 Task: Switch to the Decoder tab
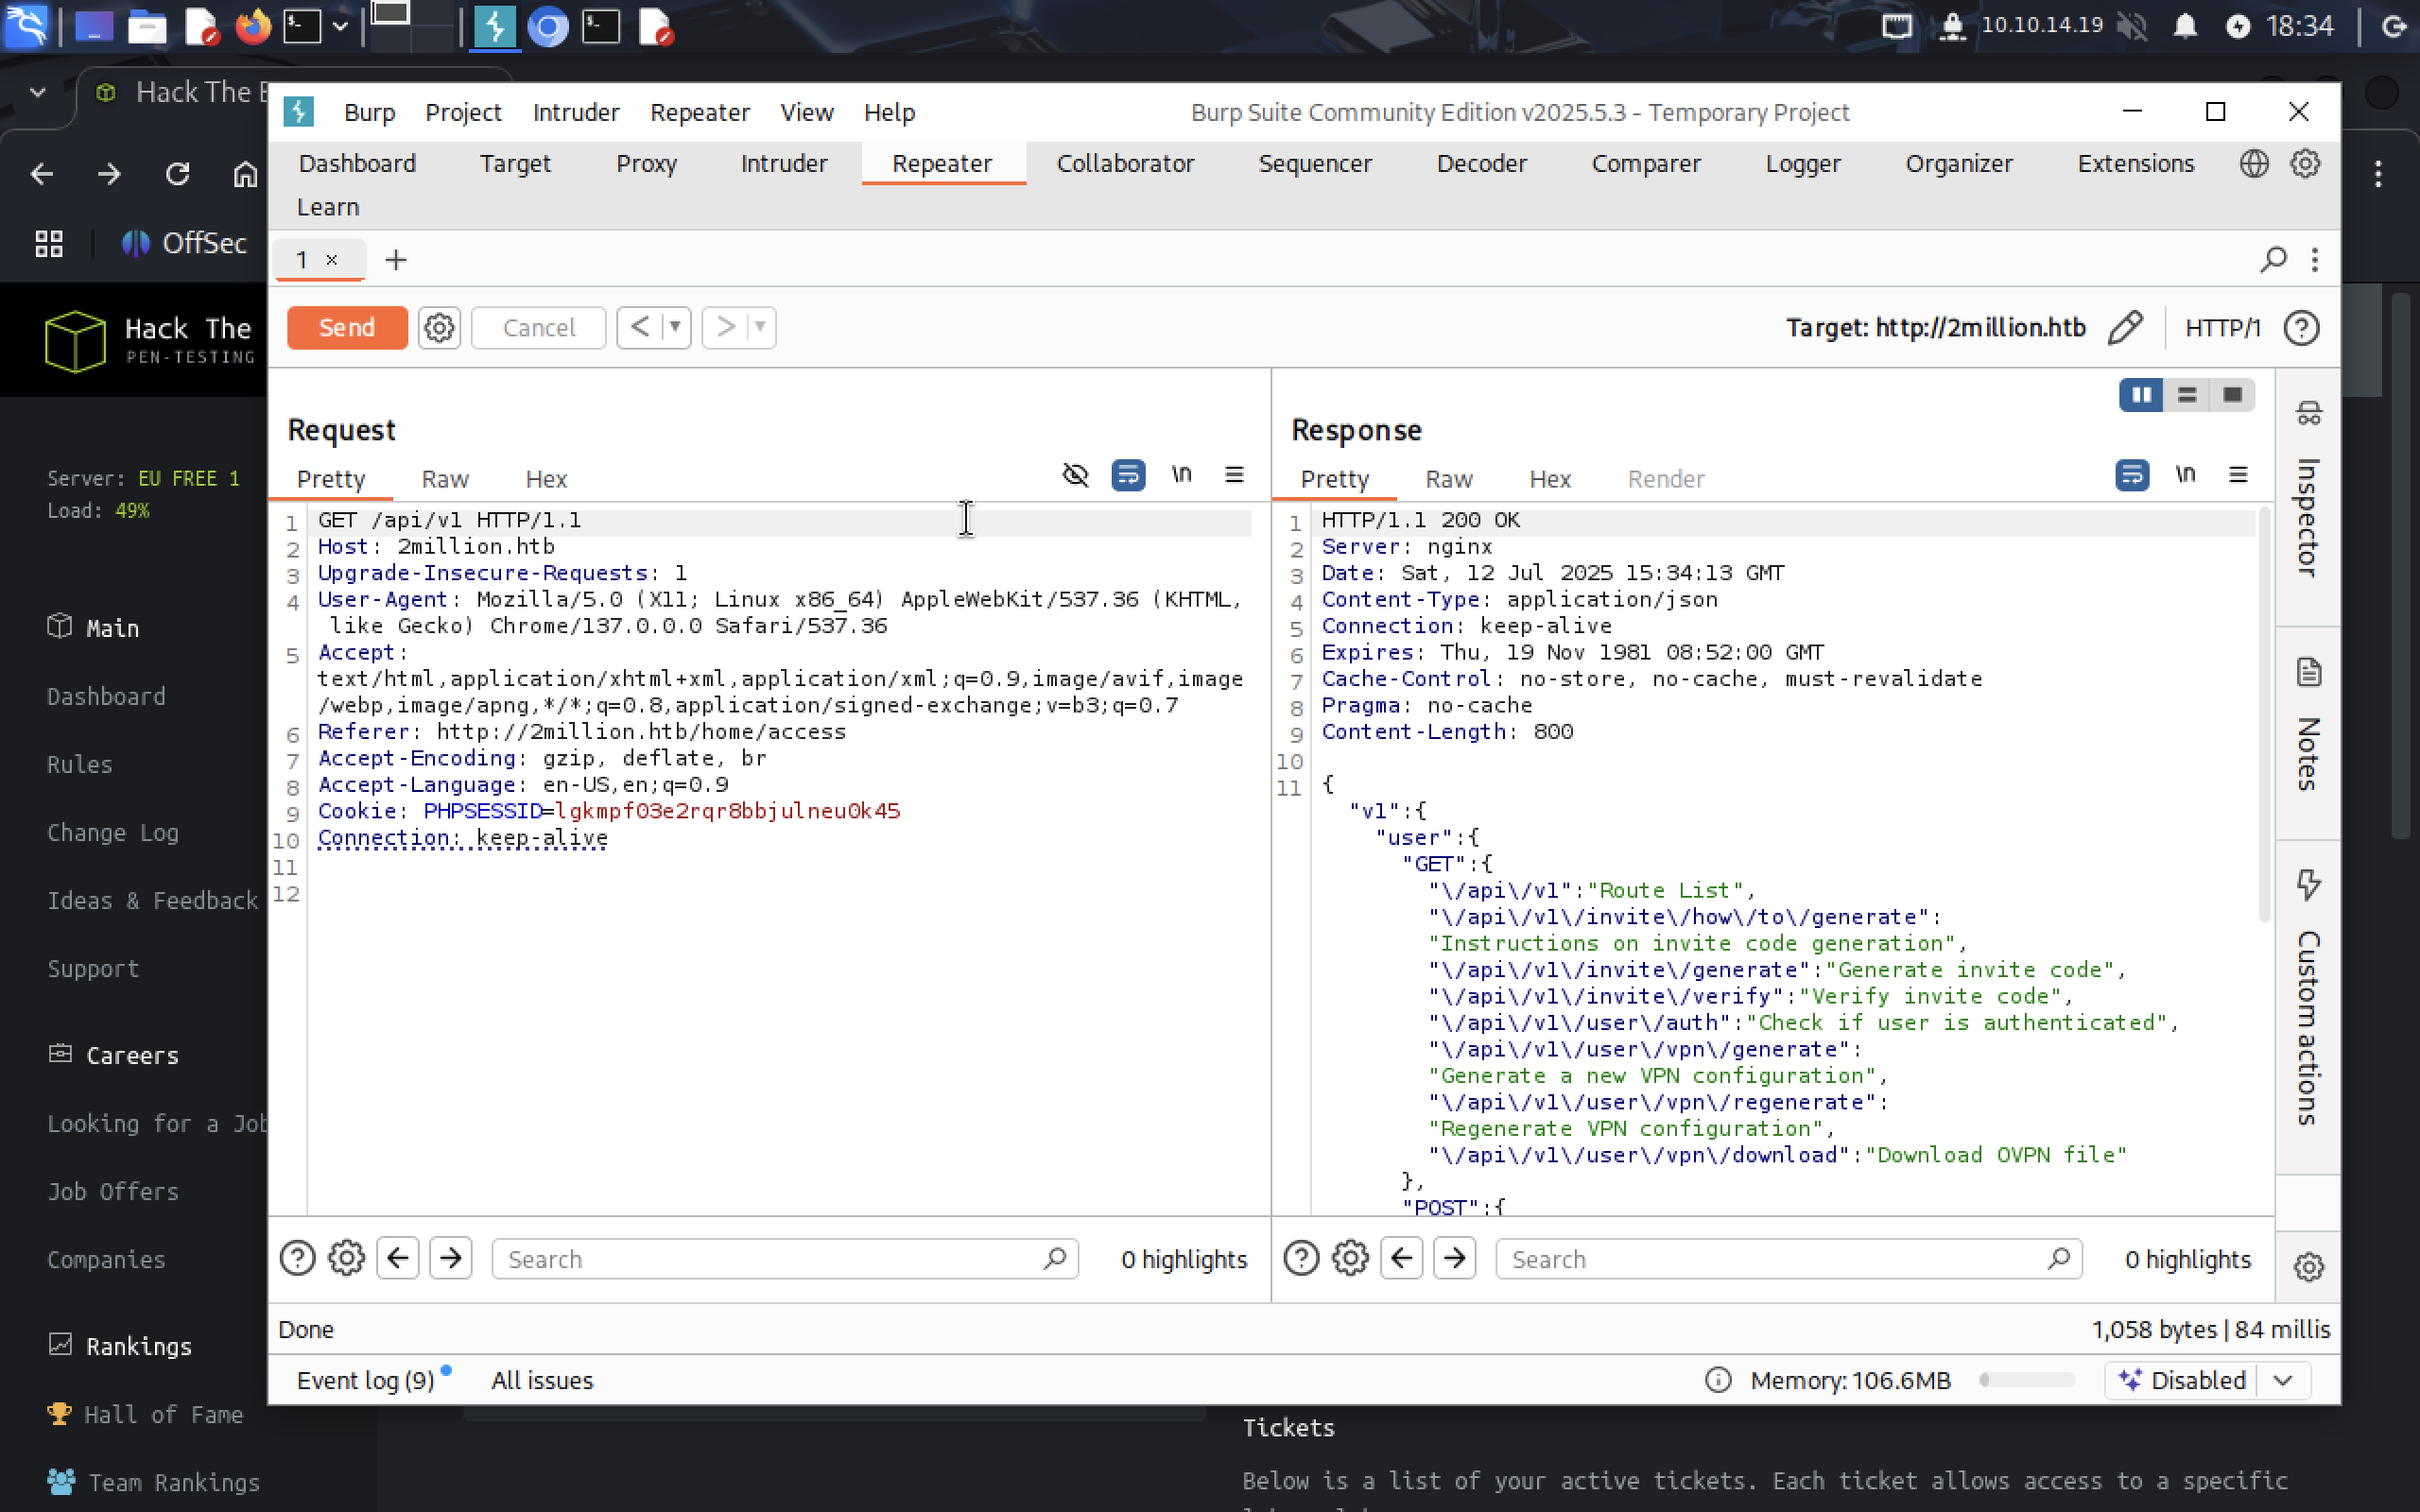(1481, 163)
